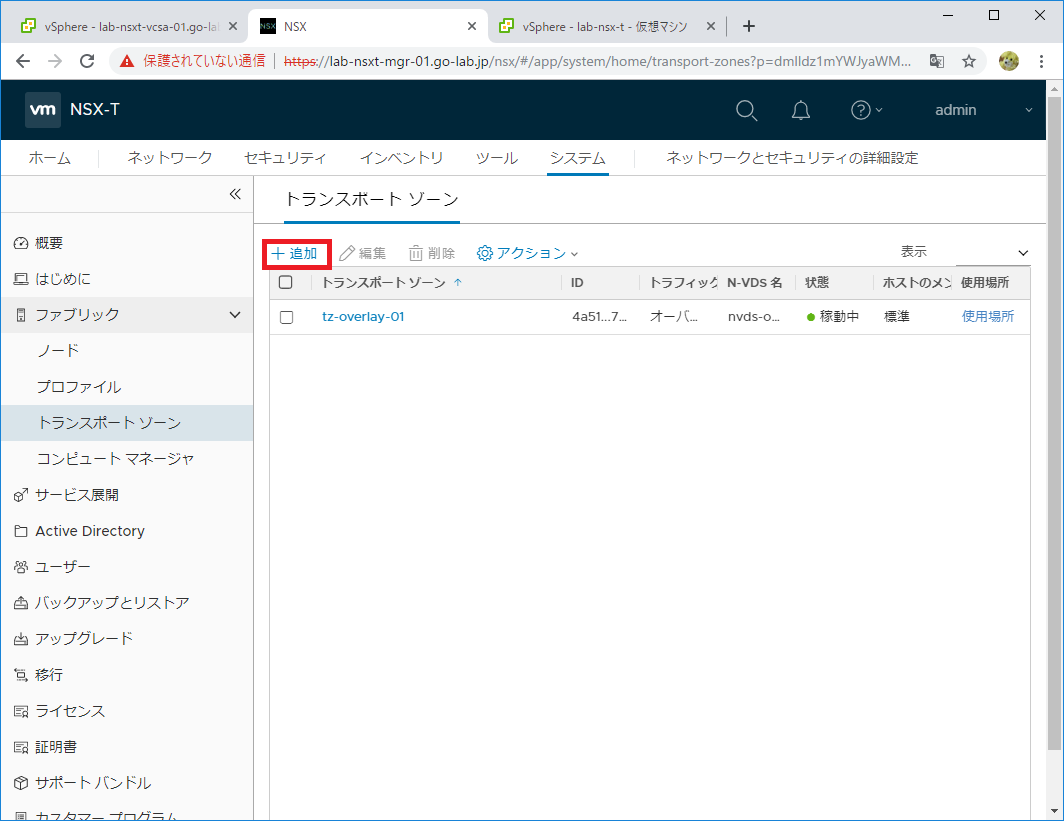Collapse the left sidebar with double chevron
This screenshot has width=1064, height=821.
(x=235, y=194)
